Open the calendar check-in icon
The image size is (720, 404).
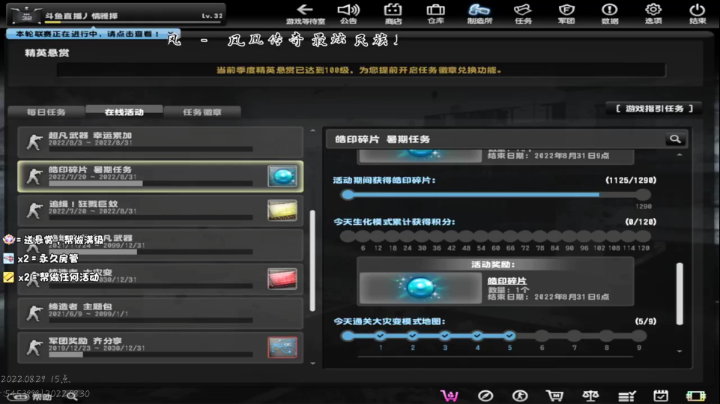coord(661,395)
